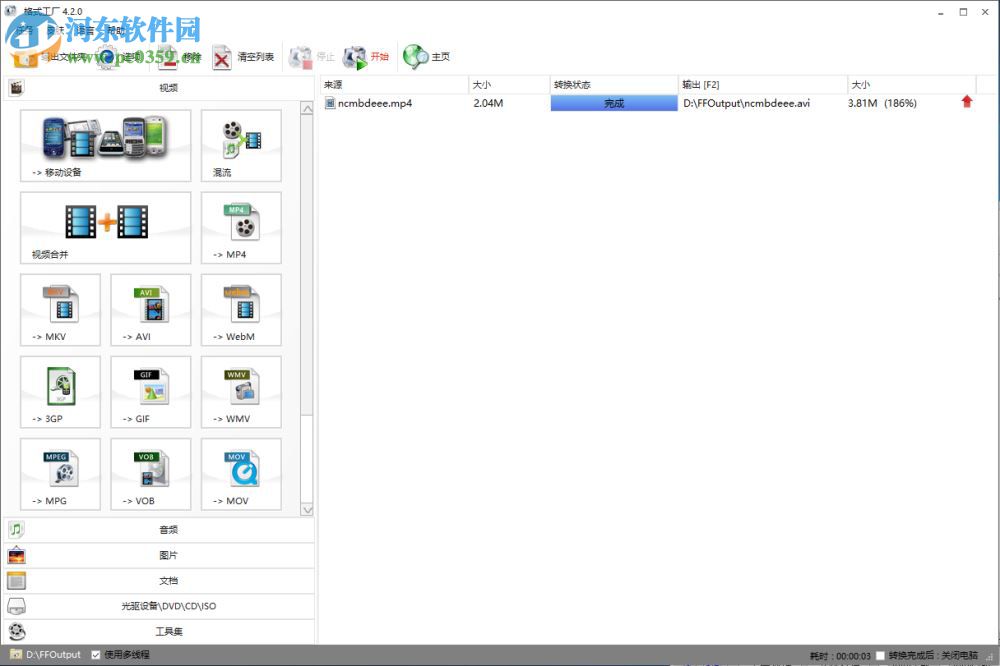1000x666 pixels.
Task: Open the 工具集 utilities category
Action: tap(158, 631)
